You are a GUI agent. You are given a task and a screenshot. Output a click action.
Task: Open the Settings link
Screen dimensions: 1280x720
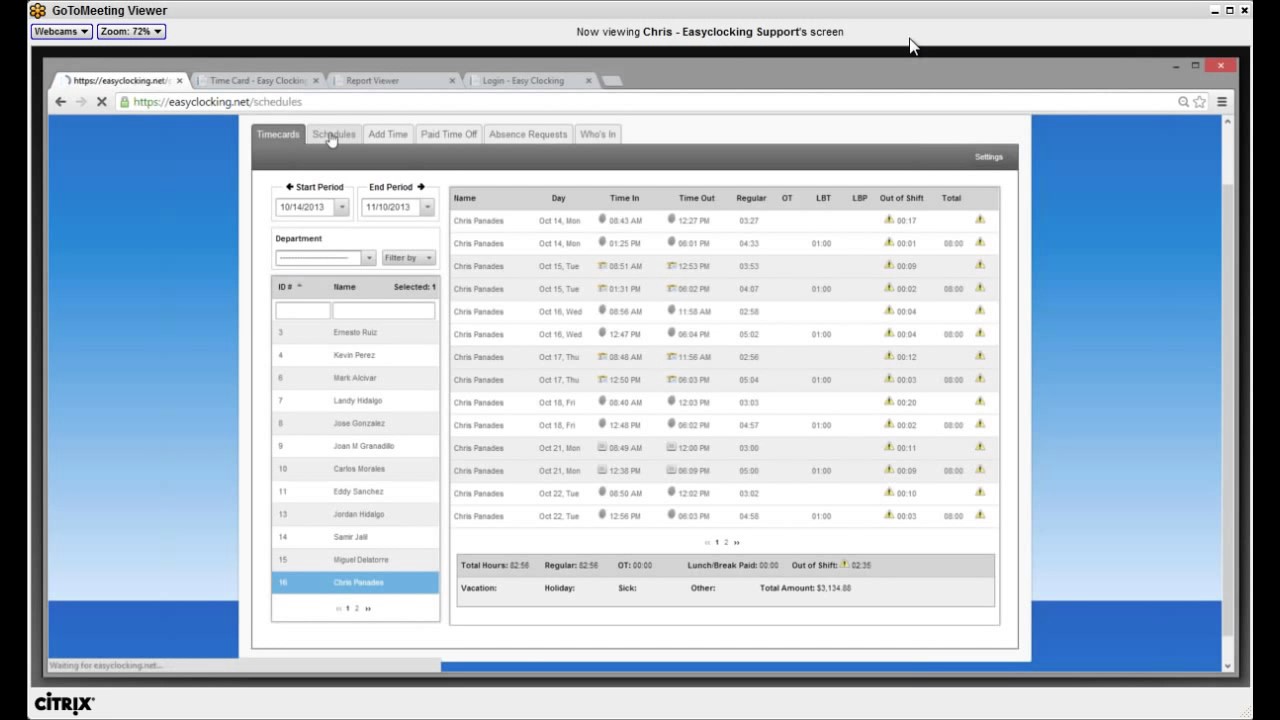(989, 157)
